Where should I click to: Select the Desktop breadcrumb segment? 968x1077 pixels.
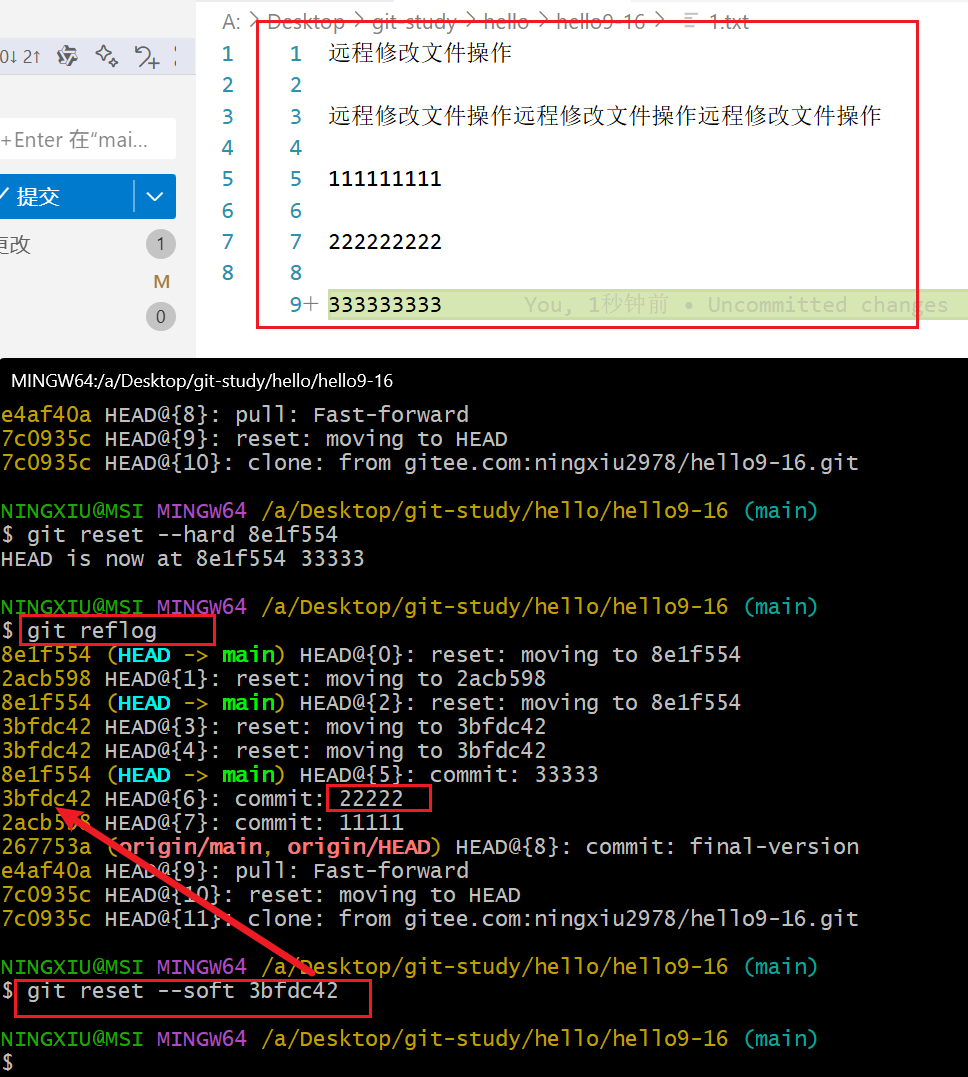(305, 21)
